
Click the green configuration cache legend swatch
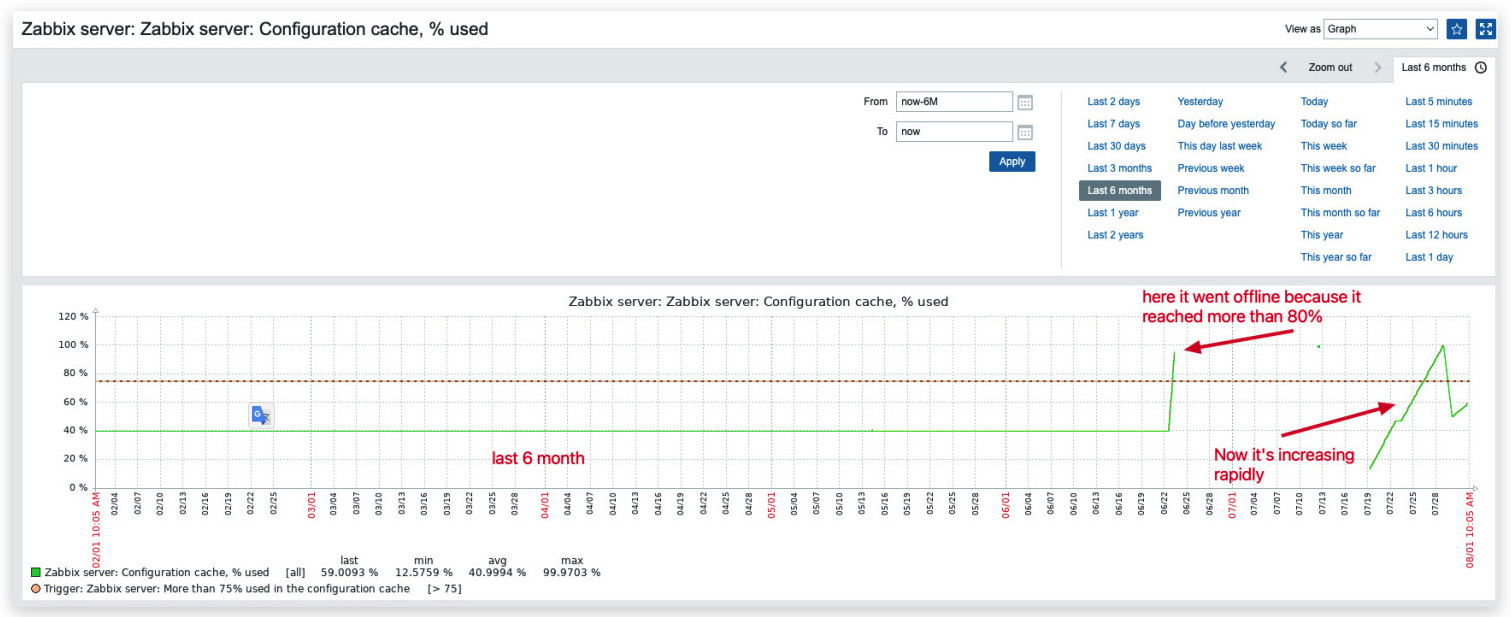36,573
